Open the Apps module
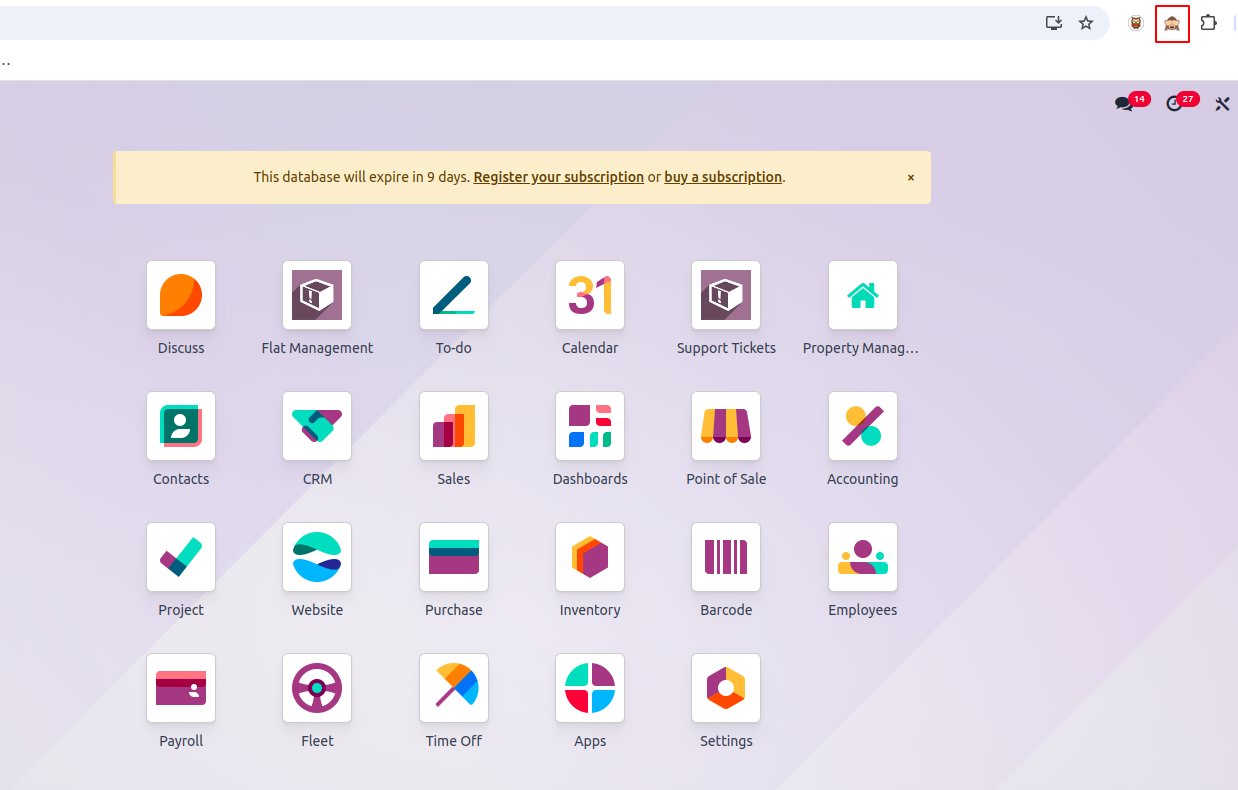Viewport: 1238px width, 790px height. (x=590, y=688)
